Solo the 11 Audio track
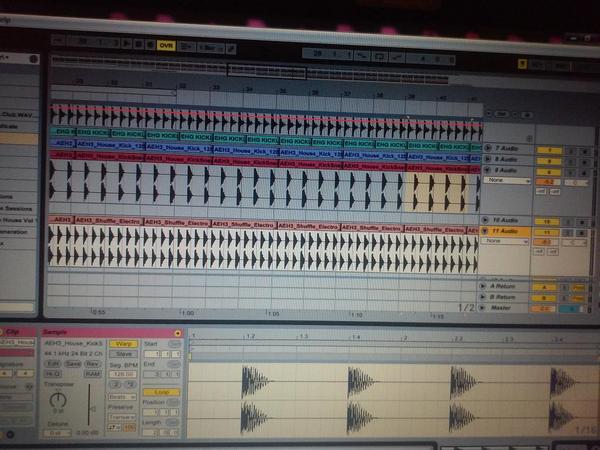This screenshot has height=450, width=600. (x=569, y=233)
